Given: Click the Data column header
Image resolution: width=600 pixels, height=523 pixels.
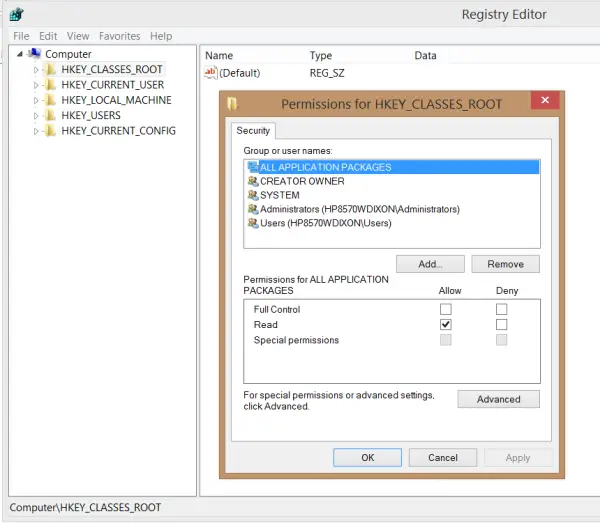Looking at the screenshot, I should (425, 55).
